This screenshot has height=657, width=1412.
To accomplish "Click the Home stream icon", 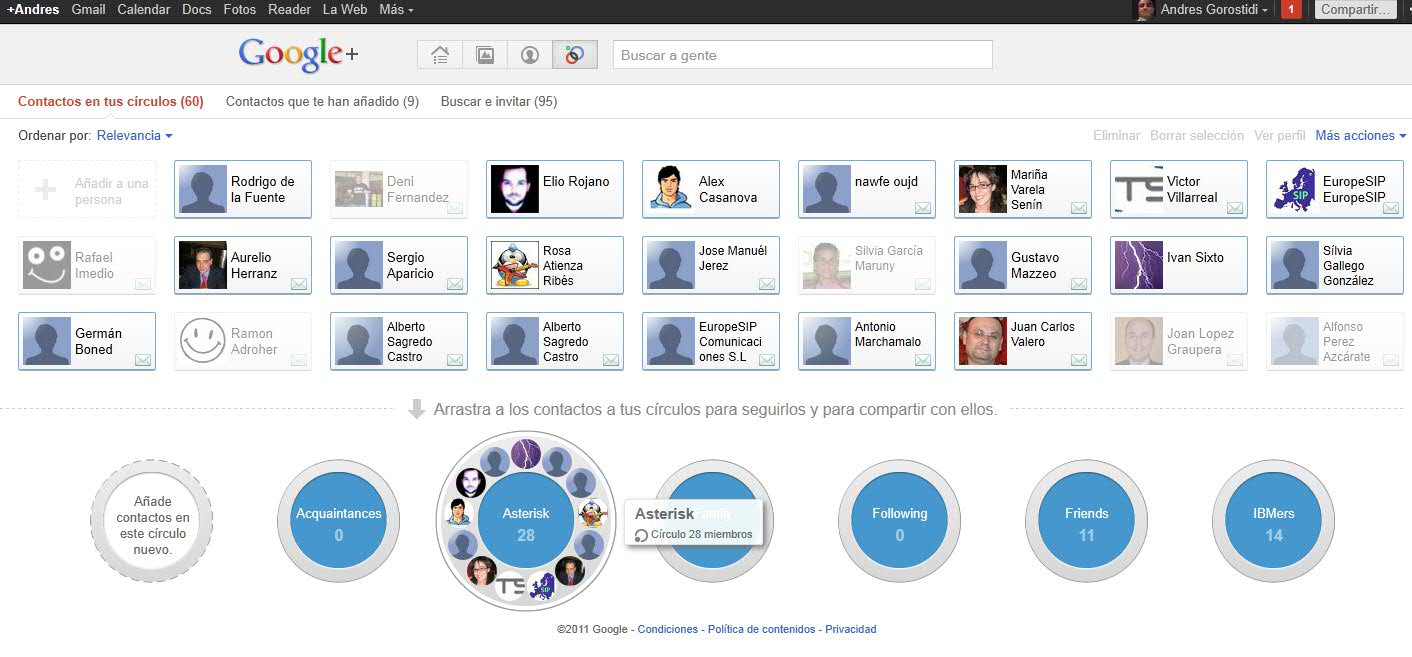I will [440, 55].
